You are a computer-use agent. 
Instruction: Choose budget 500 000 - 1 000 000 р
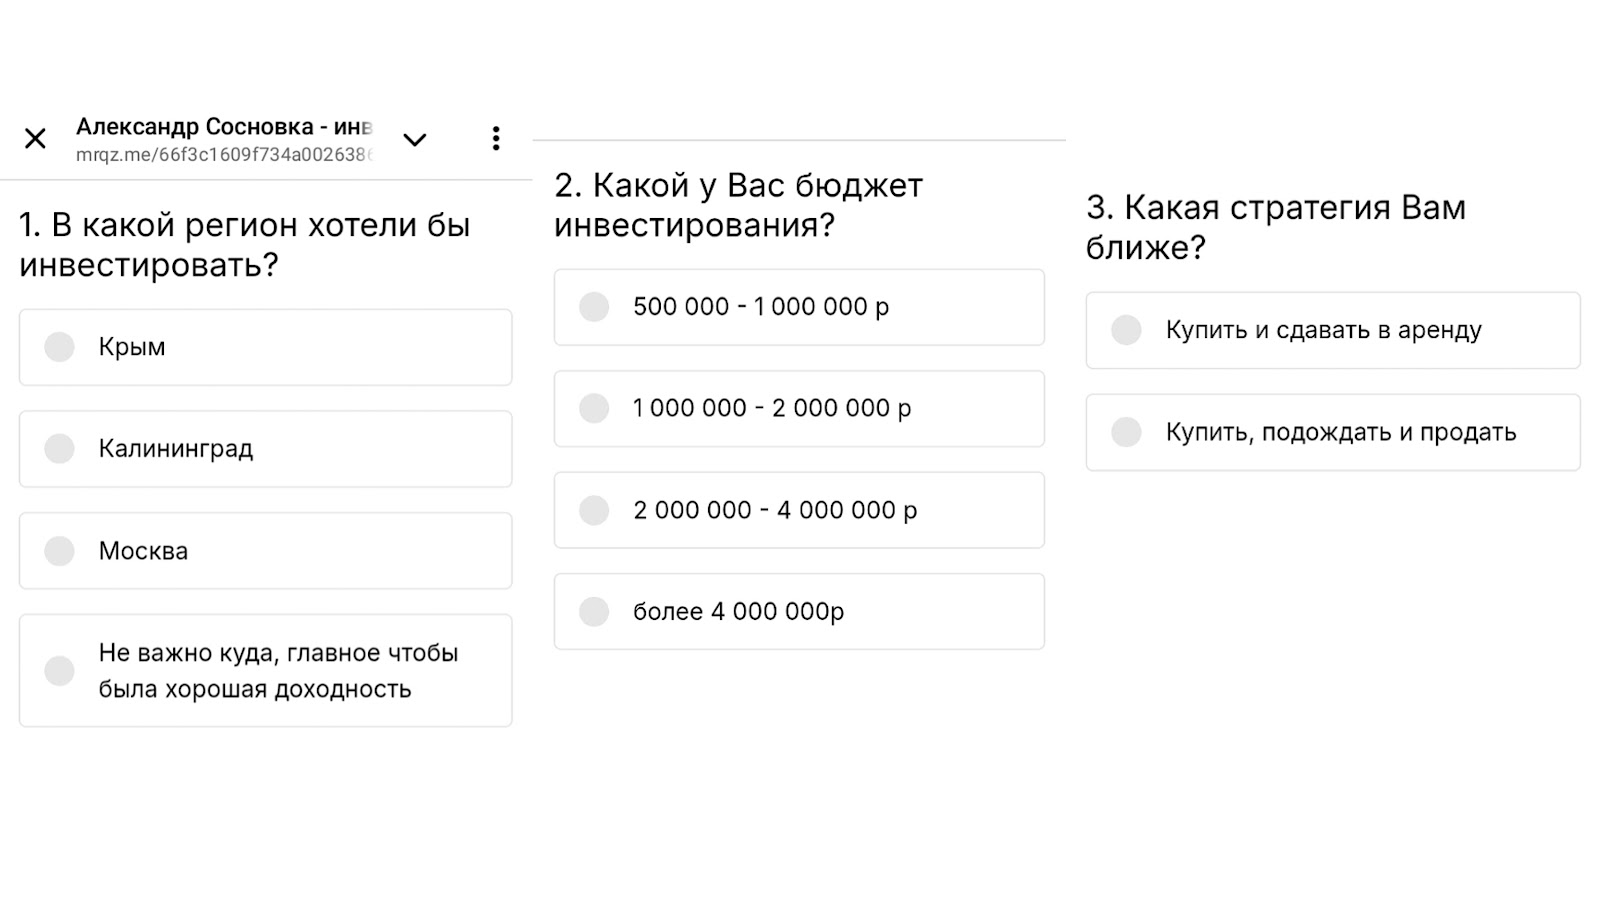pos(799,307)
